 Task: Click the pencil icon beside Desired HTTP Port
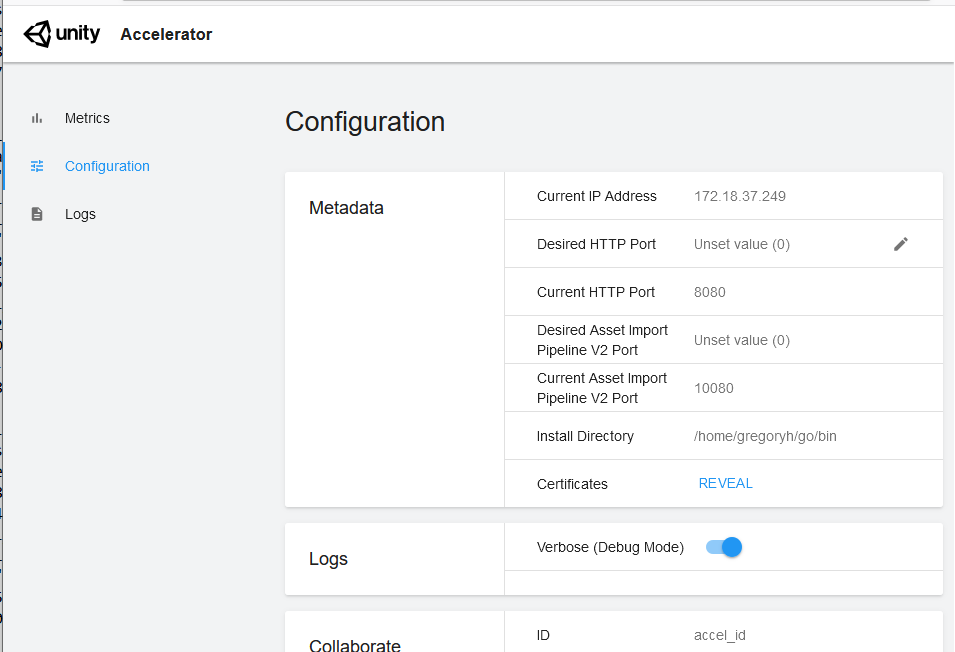(900, 243)
